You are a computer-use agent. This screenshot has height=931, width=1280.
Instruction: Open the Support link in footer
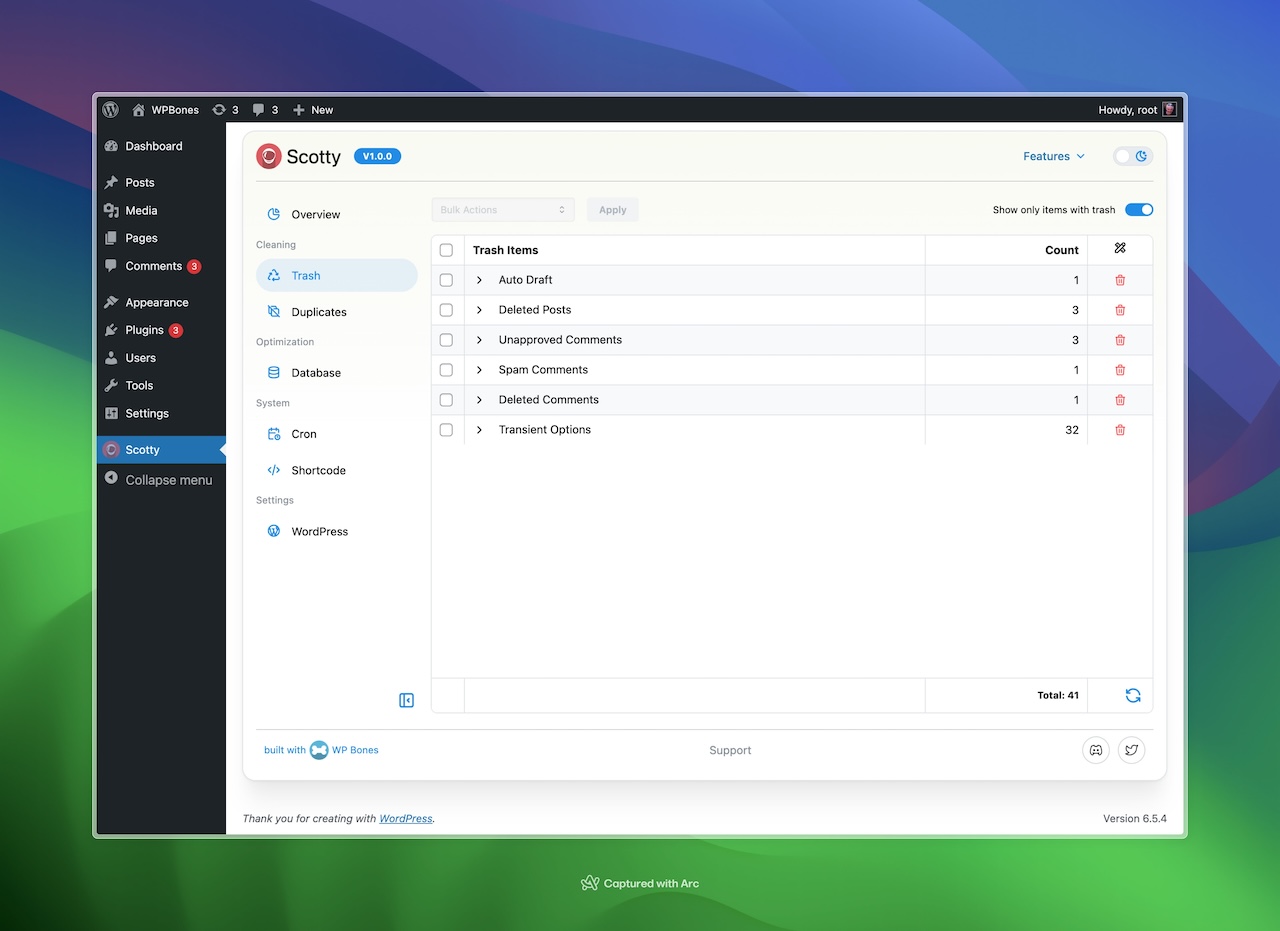coord(730,750)
